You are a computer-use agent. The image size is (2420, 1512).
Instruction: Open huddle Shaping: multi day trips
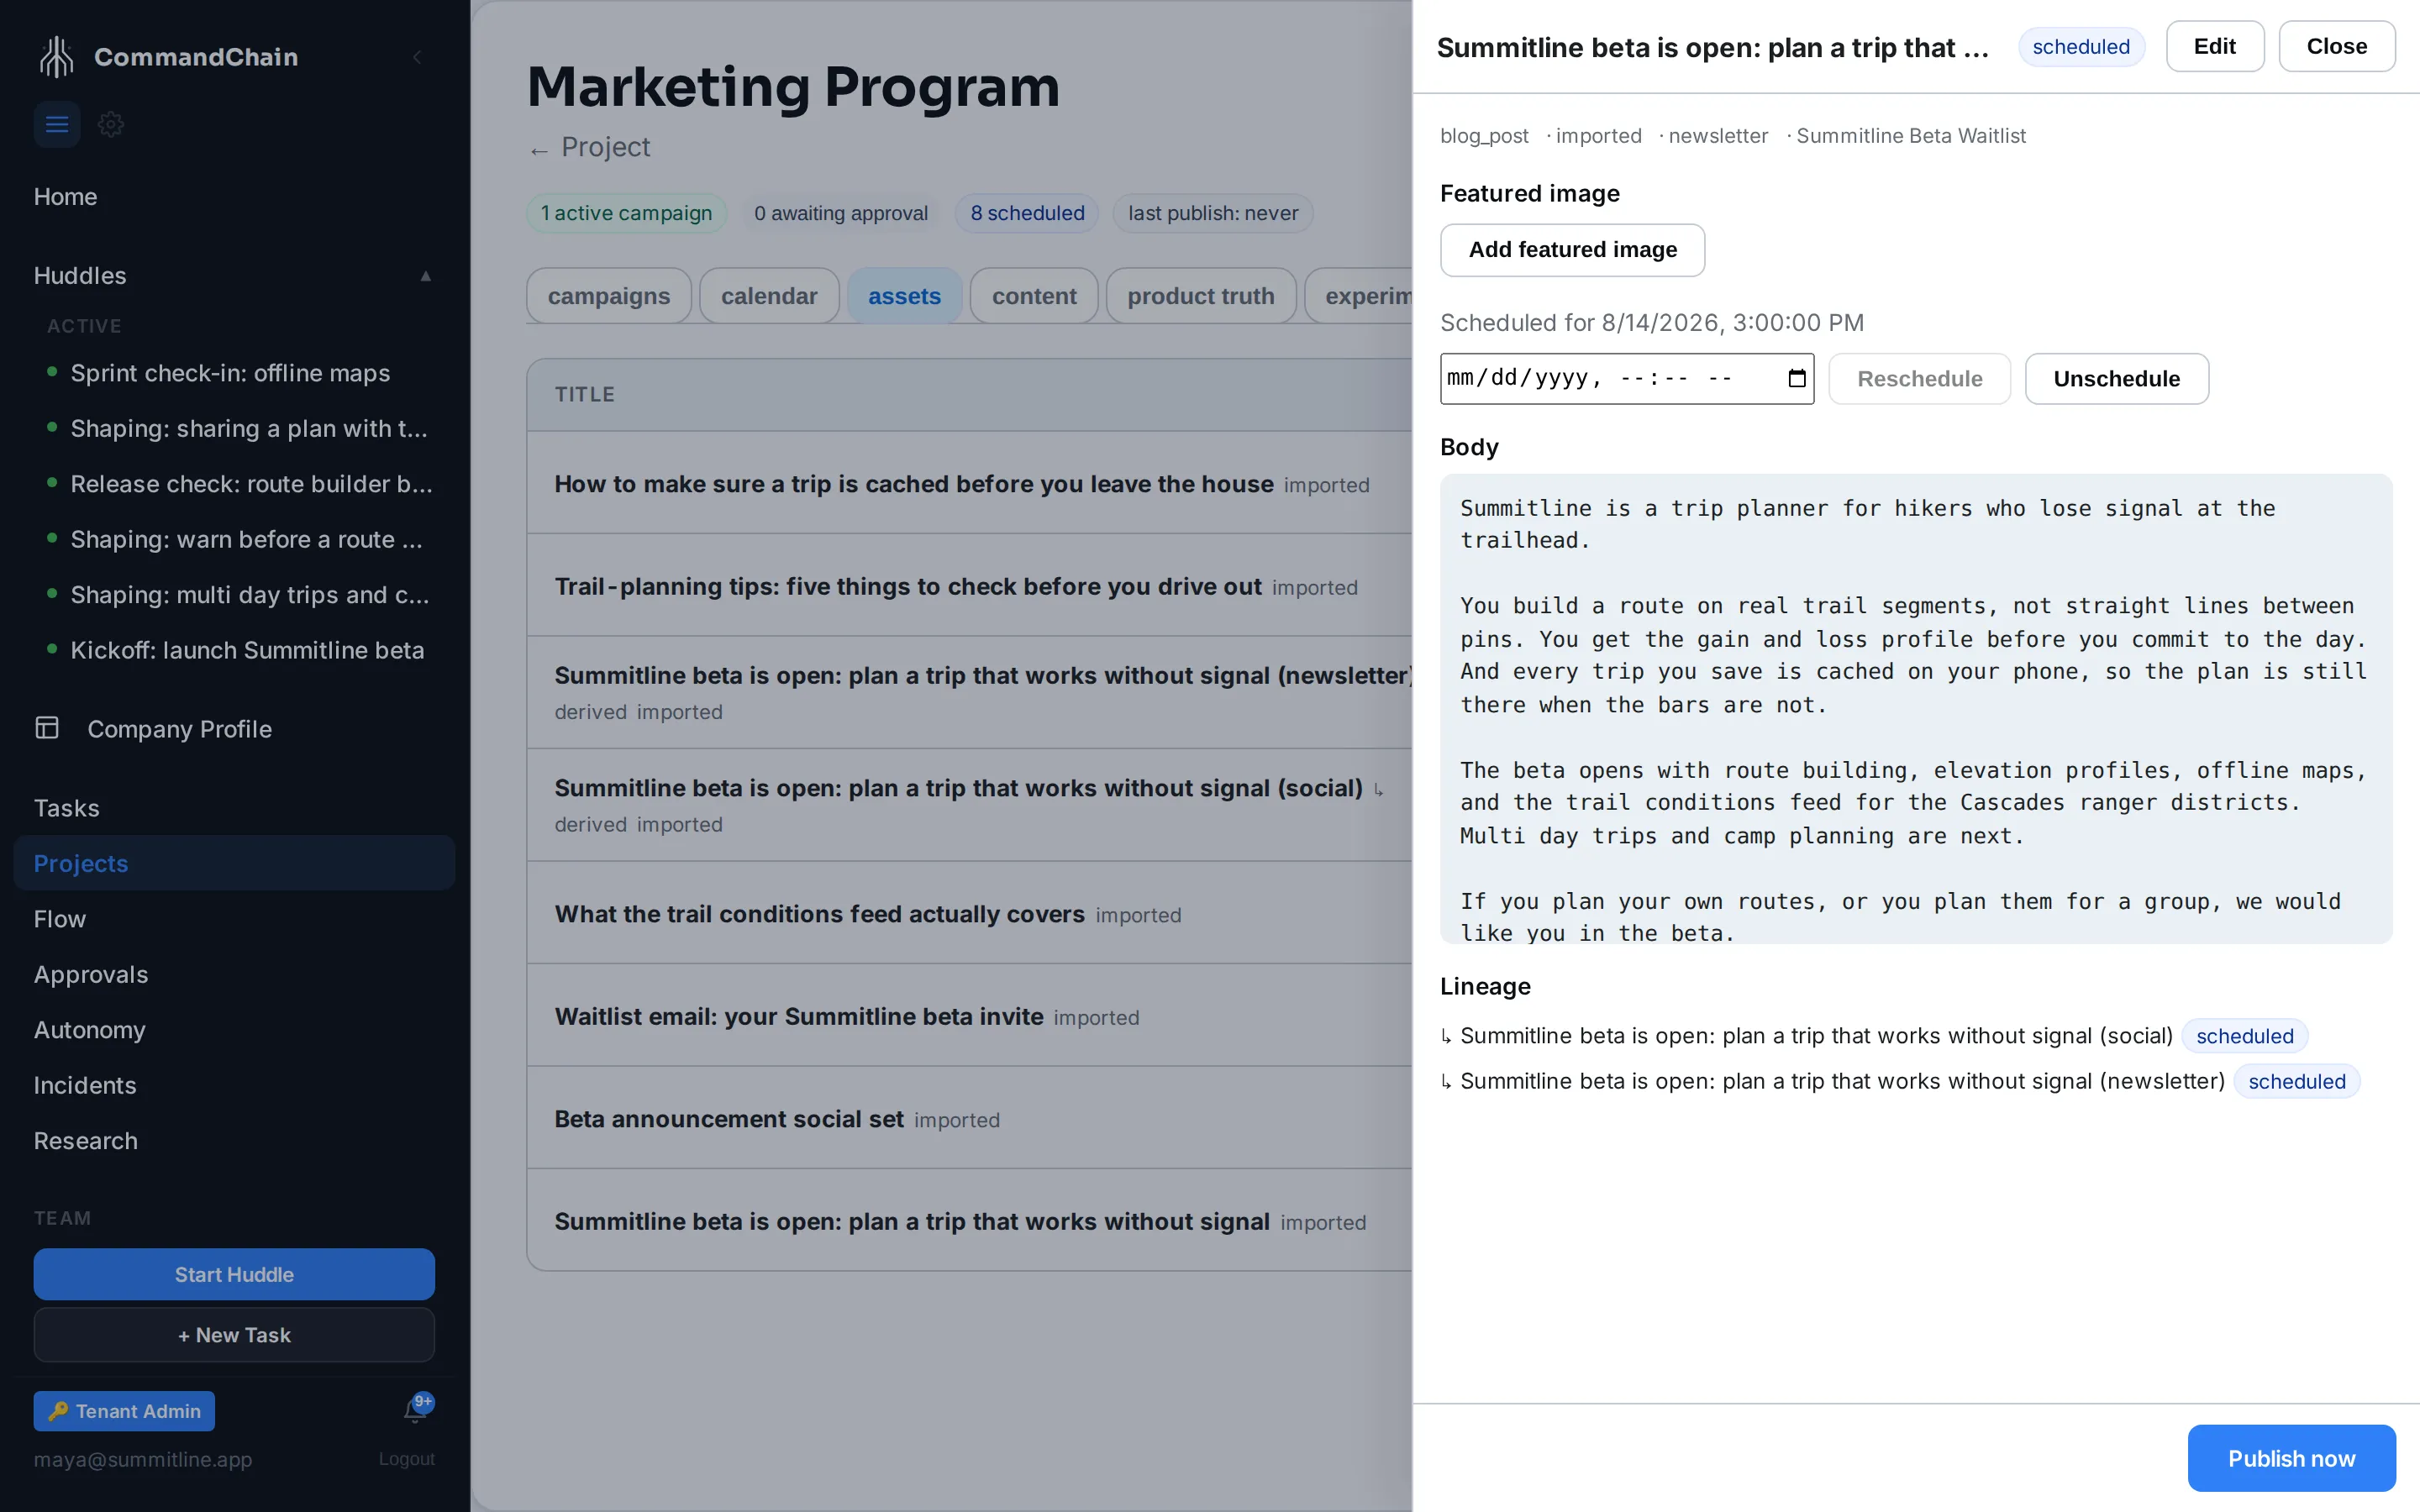(x=250, y=595)
